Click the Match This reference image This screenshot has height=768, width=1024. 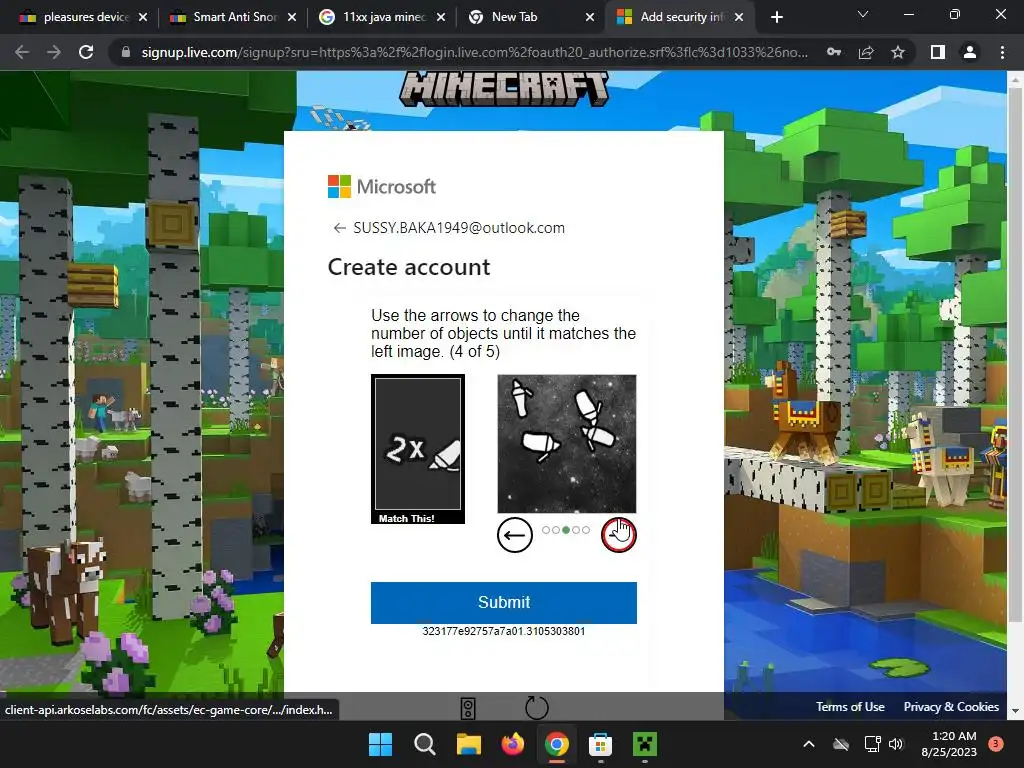click(418, 449)
